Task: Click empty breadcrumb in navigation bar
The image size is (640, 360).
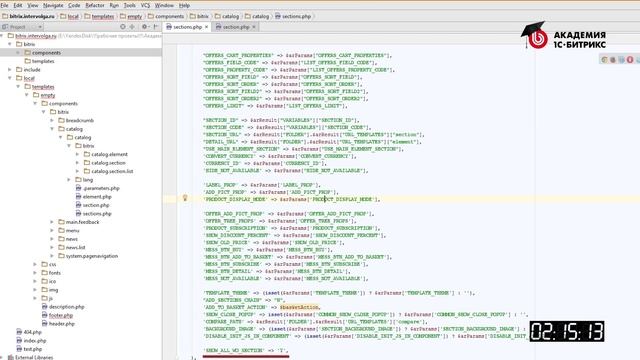Action: [131, 16]
